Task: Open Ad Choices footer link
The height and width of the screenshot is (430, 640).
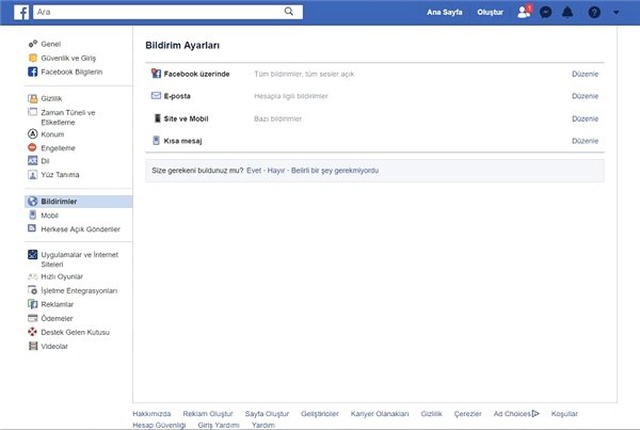Action: pos(516,414)
